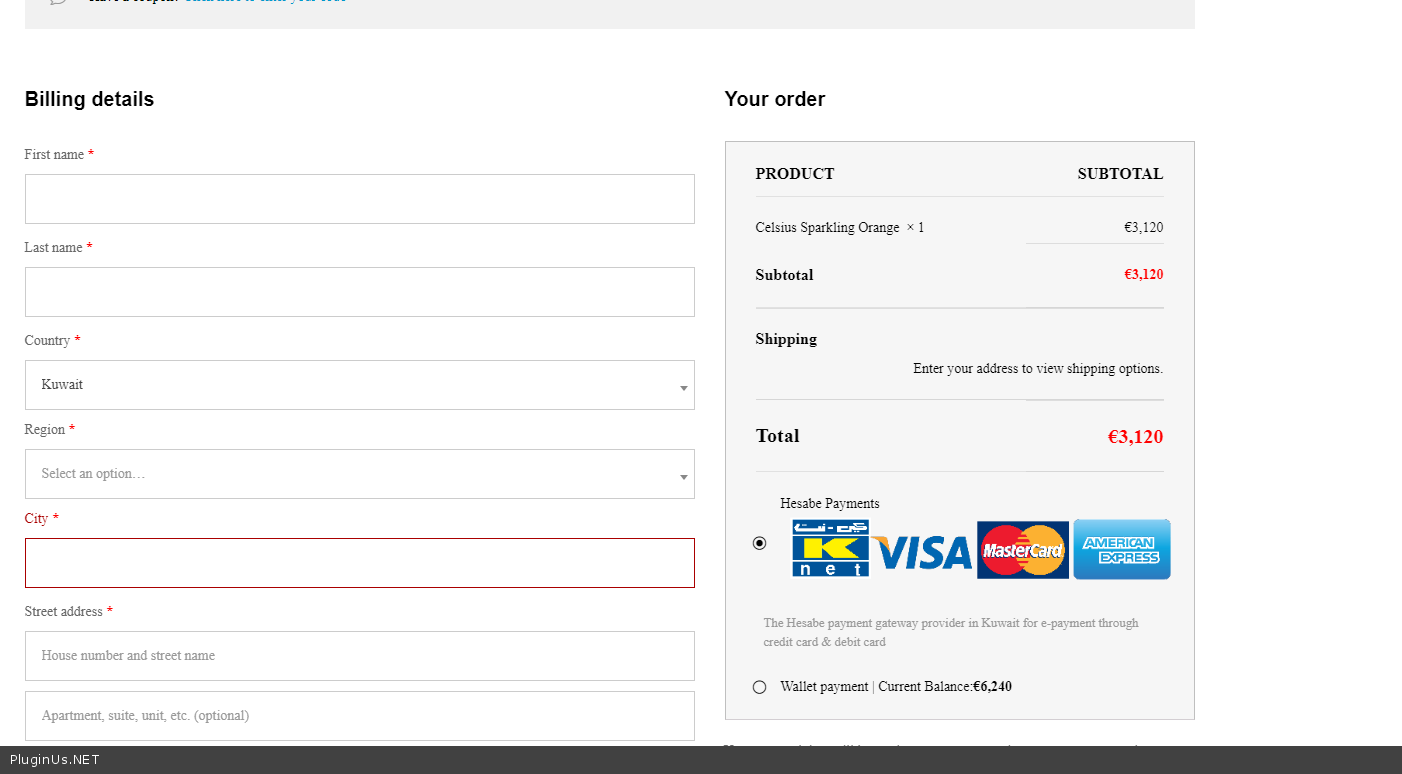Focus the First name input field
Image resolution: width=1402 pixels, height=774 pixels.
(359, 199)
